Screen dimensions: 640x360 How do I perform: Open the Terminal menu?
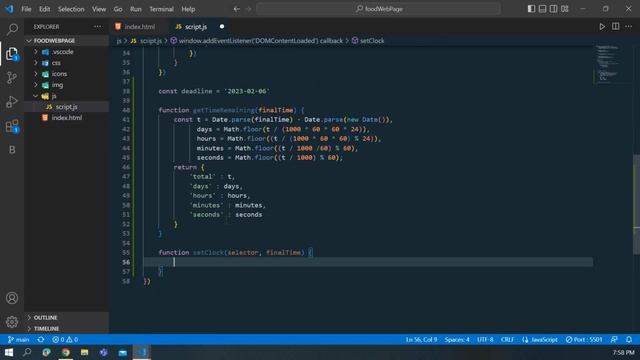(x=161, y=9)
